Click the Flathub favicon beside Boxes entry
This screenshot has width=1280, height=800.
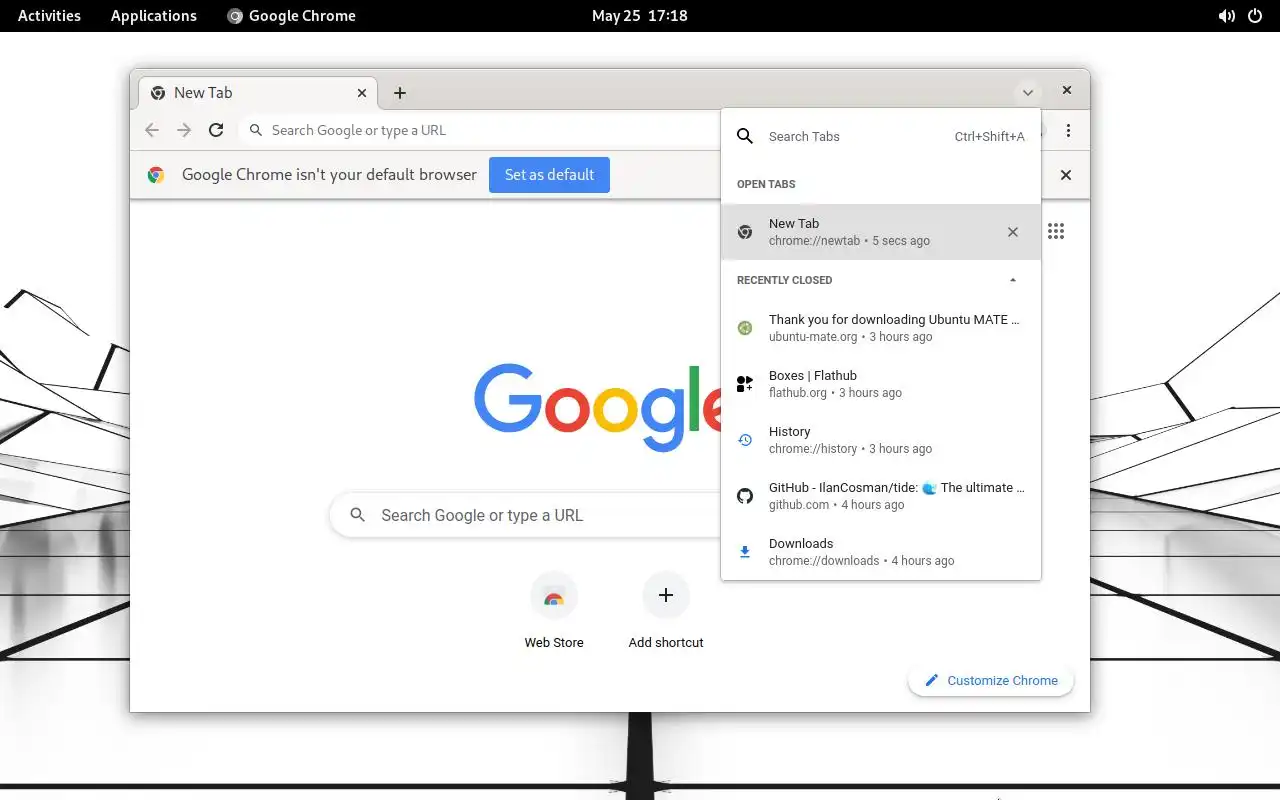click(x=745, y=384)
